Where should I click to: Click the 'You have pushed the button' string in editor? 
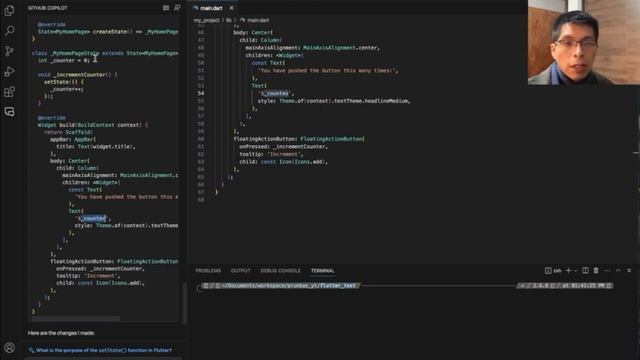click(327, 71)
